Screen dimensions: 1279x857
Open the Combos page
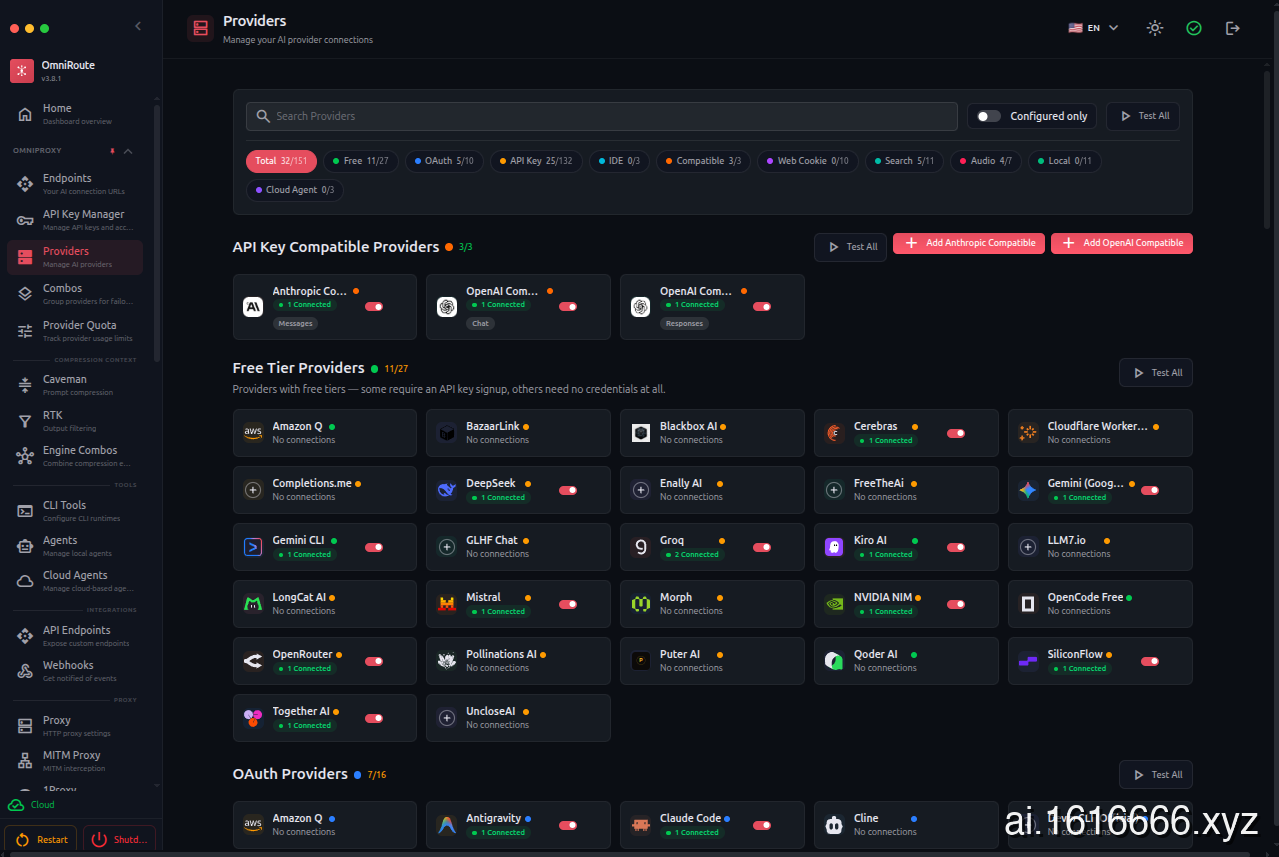[x=75, y=294]
